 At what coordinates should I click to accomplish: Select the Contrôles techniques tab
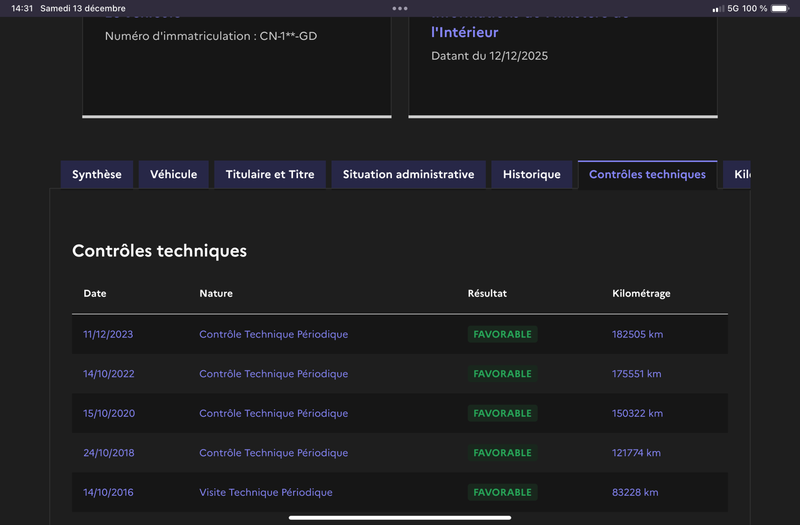click(x=647, y=174)
